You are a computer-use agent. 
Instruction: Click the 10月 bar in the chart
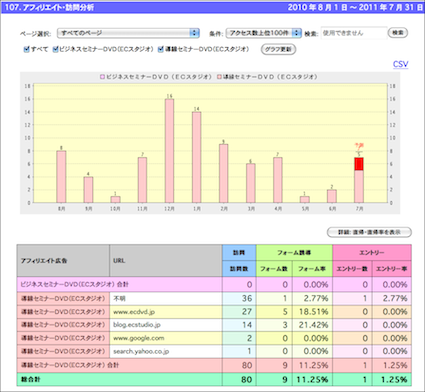(115, 199)
